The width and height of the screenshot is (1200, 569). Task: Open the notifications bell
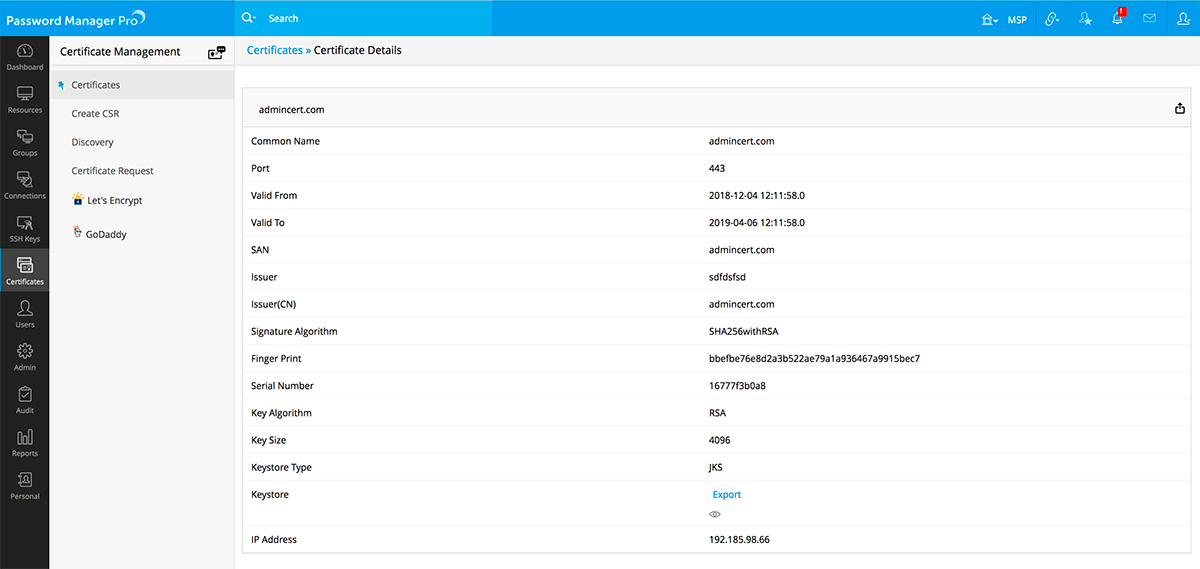click(x=1118, y=18)
